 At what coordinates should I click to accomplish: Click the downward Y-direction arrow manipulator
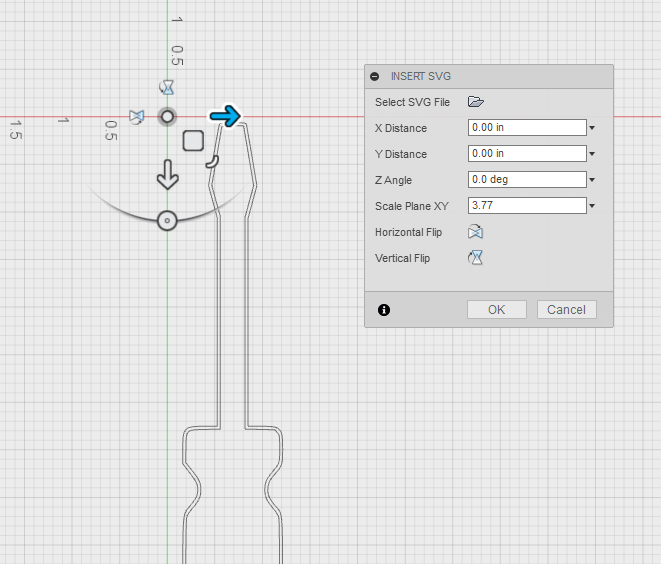click(x=168, y=175)
